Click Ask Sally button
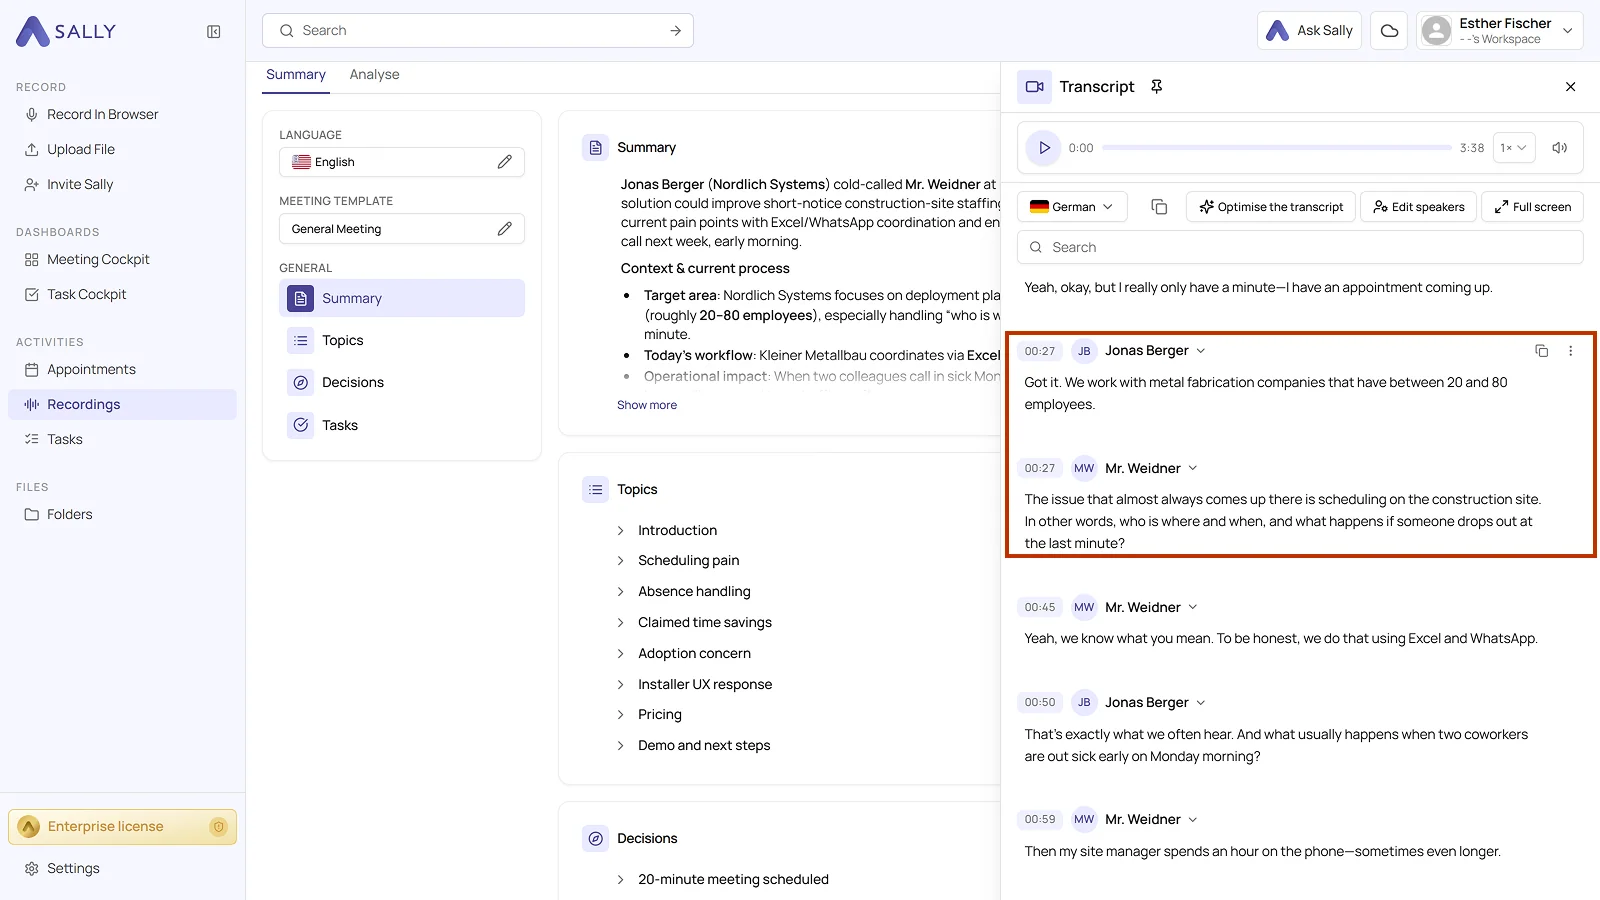 (1309, 31)
